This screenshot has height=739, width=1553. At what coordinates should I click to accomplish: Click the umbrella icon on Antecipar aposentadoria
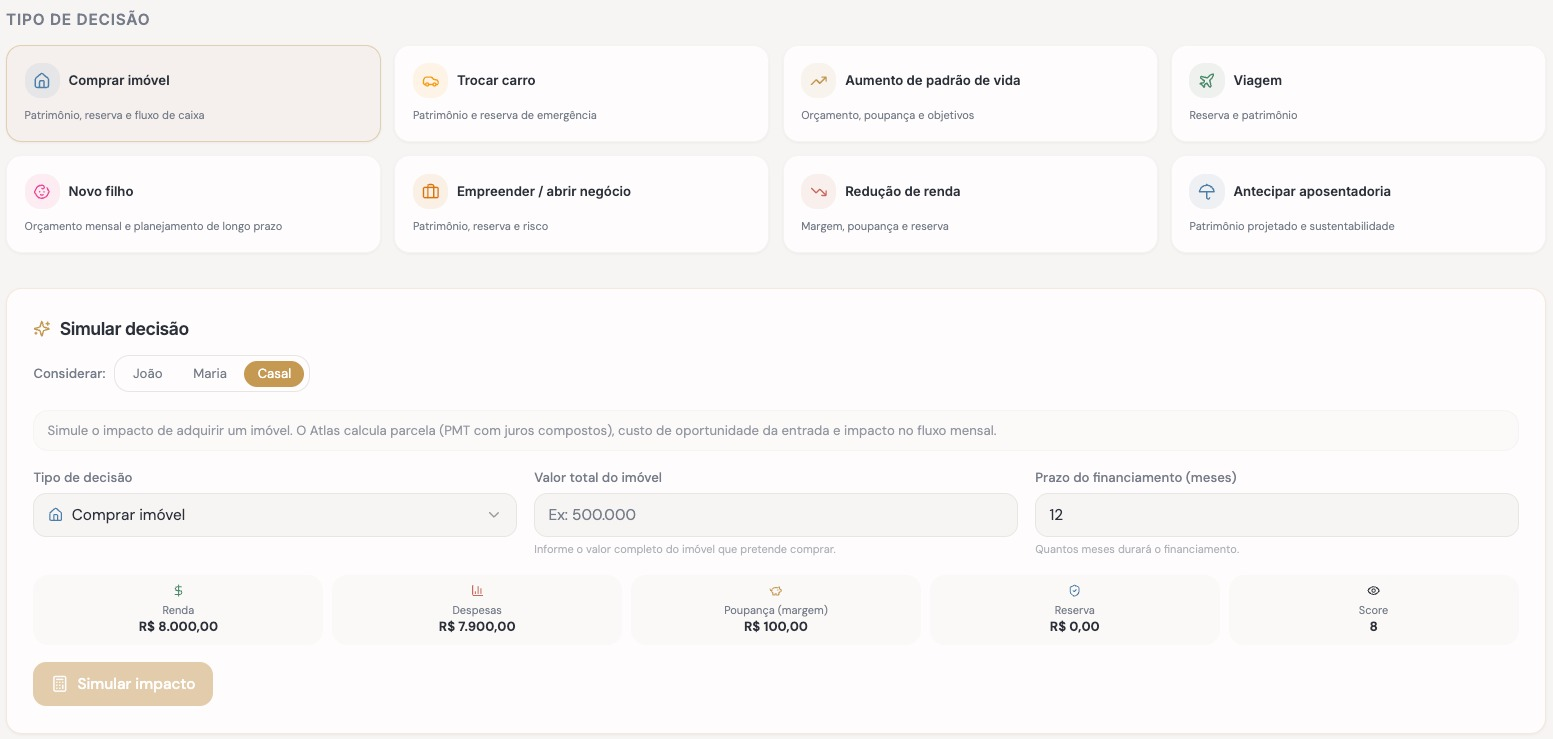pos(1207,191)
